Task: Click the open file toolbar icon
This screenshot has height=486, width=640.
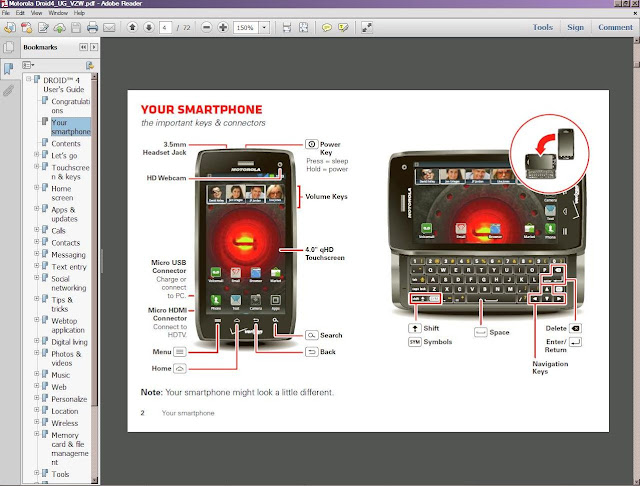Action: pos(10,28)
